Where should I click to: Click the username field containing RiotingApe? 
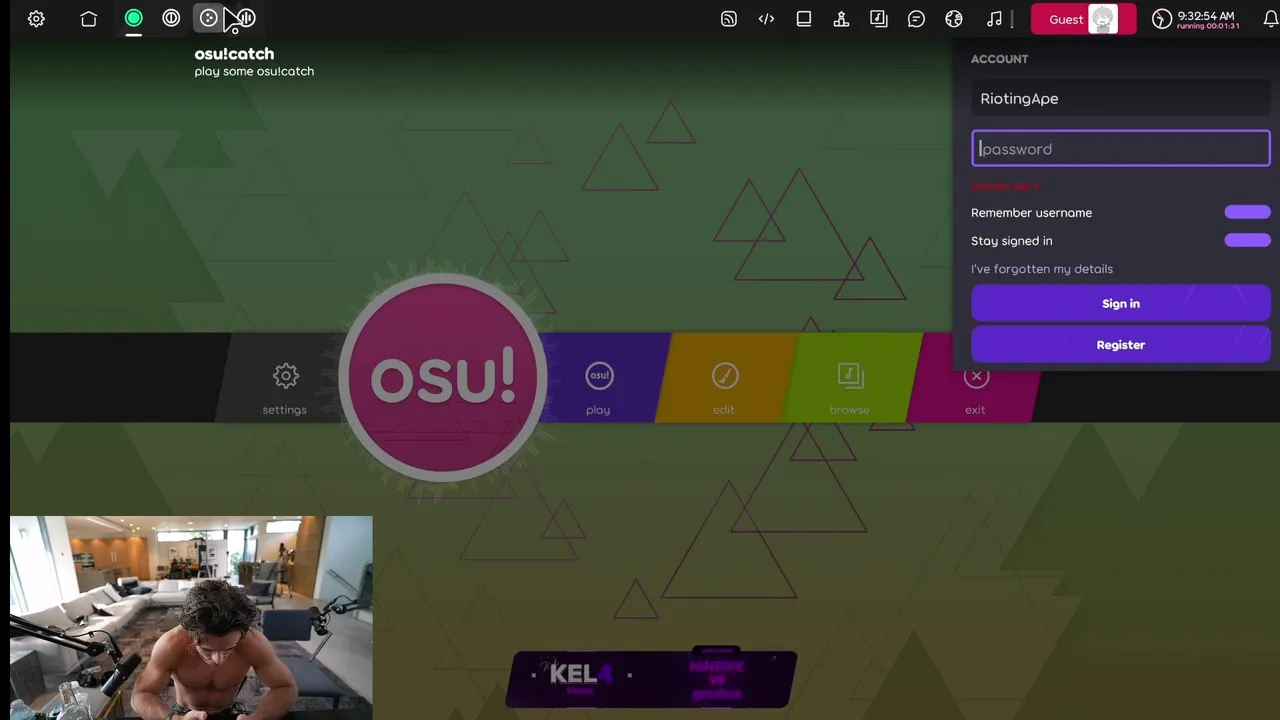point(1120,98)
